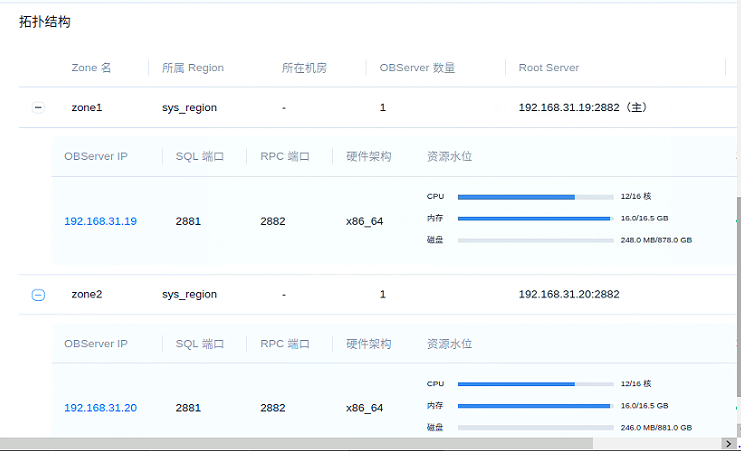Click 246.0 MB/881.0 GB disk value

pyautogui.click(x=656, y=428)
